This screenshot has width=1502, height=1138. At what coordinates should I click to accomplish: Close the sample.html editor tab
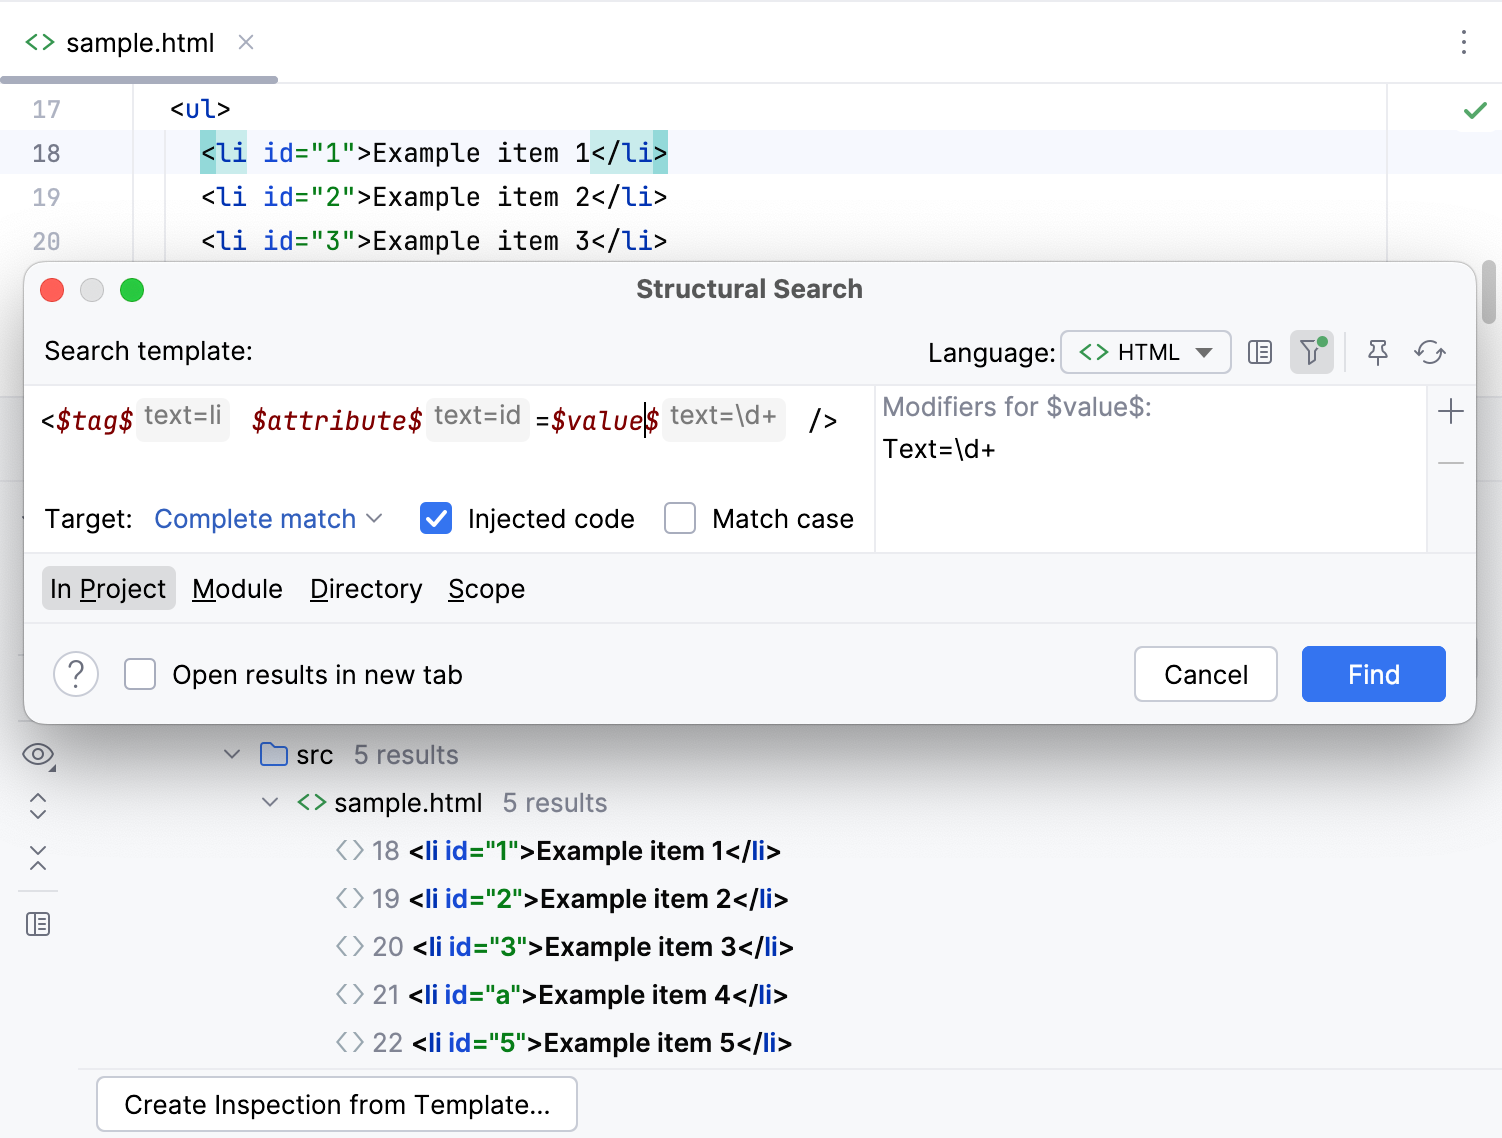point(246,43)
